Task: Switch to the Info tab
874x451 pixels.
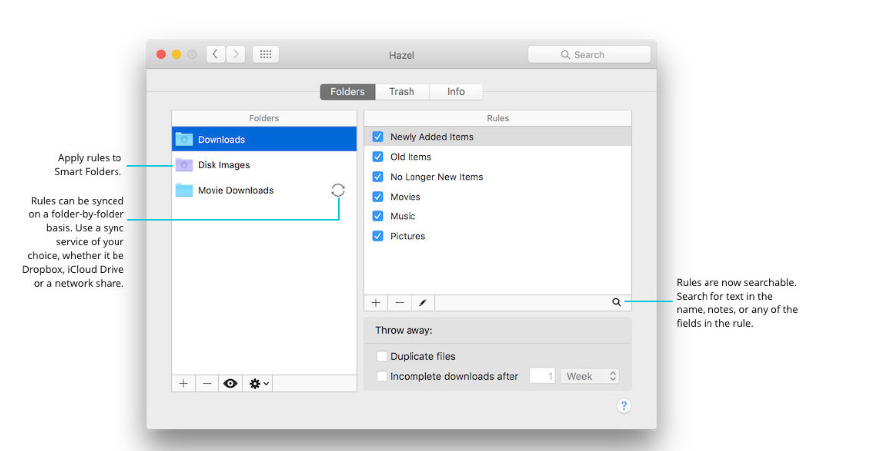Action: pos(456,91)
